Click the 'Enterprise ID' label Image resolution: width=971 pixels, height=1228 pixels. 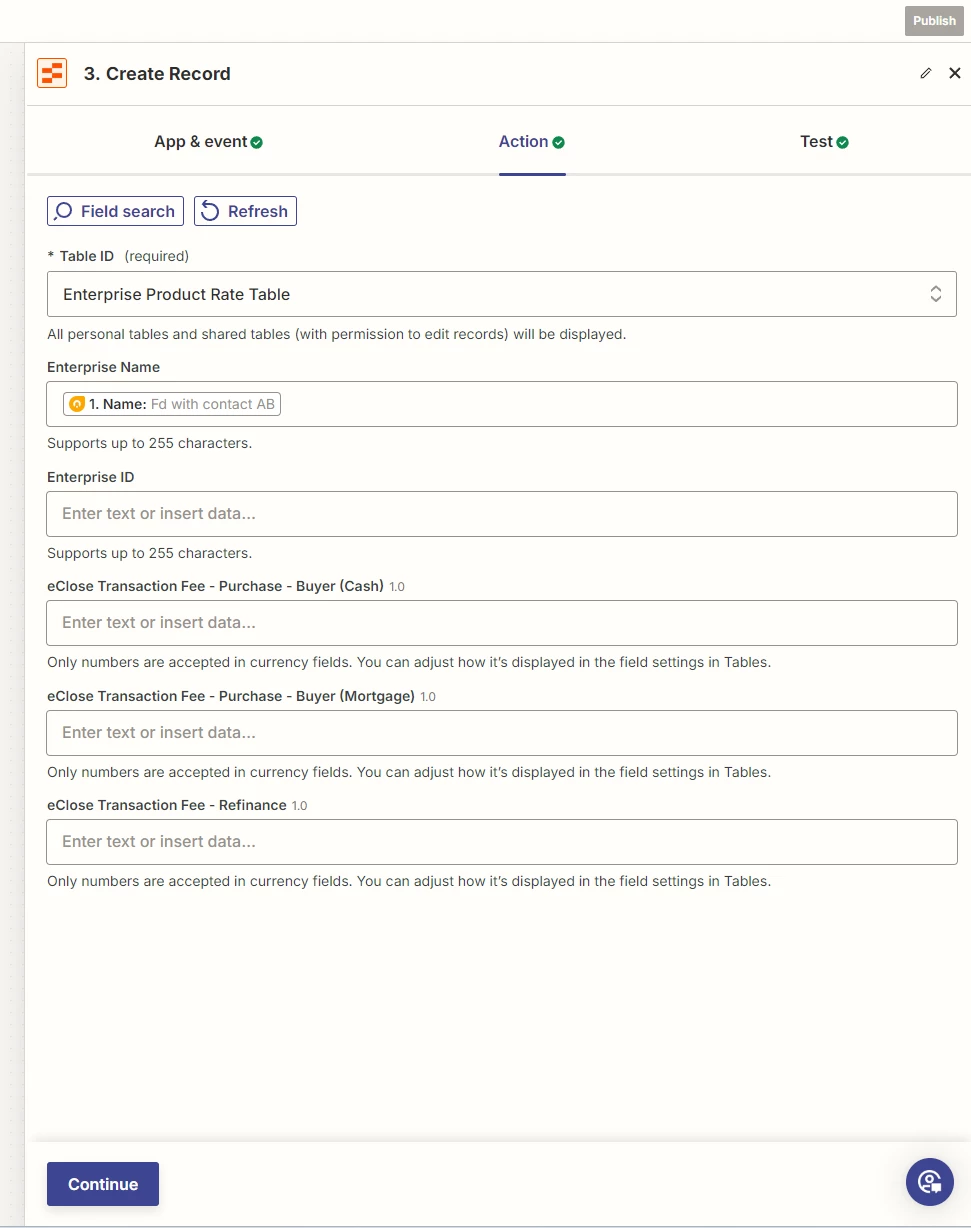pyautogui.click(x=90, y=477)
